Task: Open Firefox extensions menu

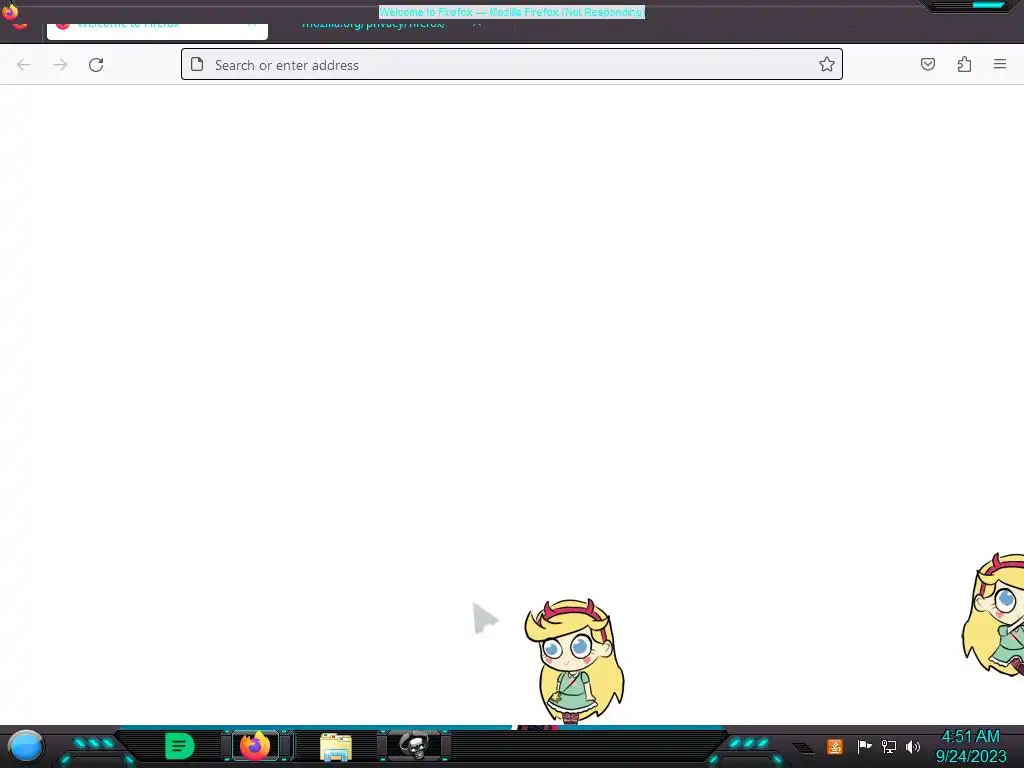Action: click(x=965, y=64)
